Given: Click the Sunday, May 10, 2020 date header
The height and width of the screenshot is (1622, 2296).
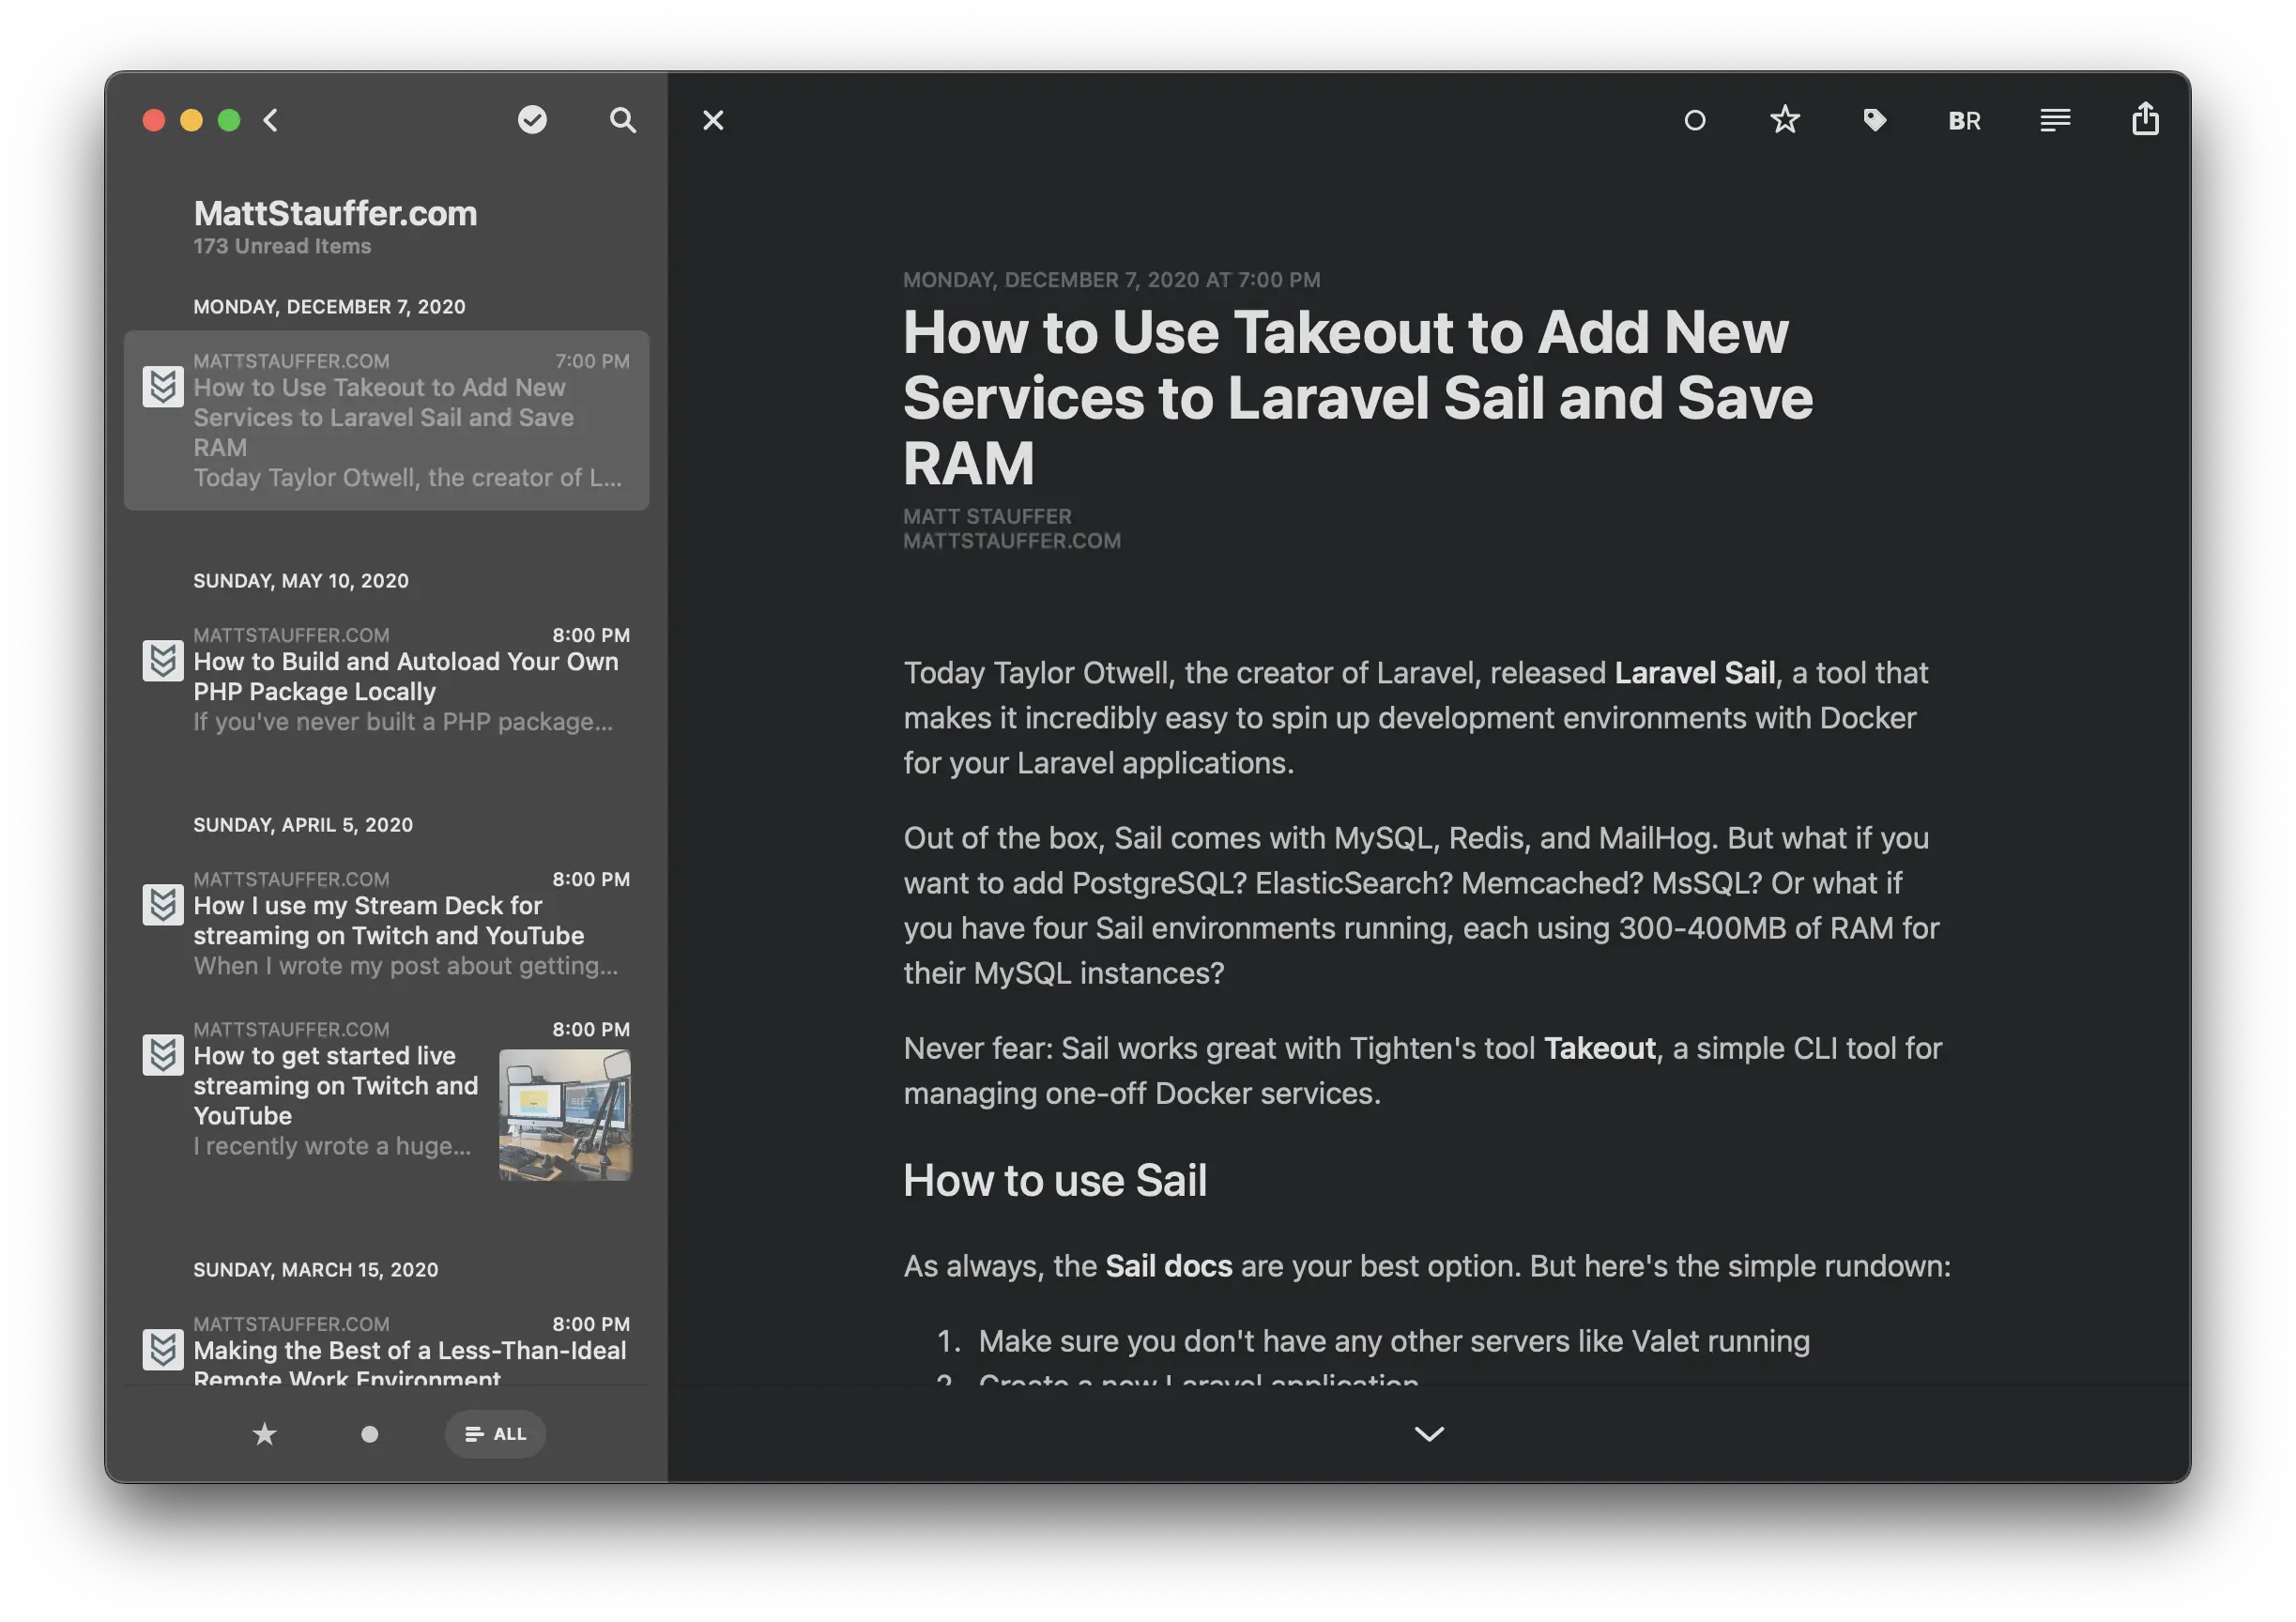Looking at the screenshot, I should point(301,581).
